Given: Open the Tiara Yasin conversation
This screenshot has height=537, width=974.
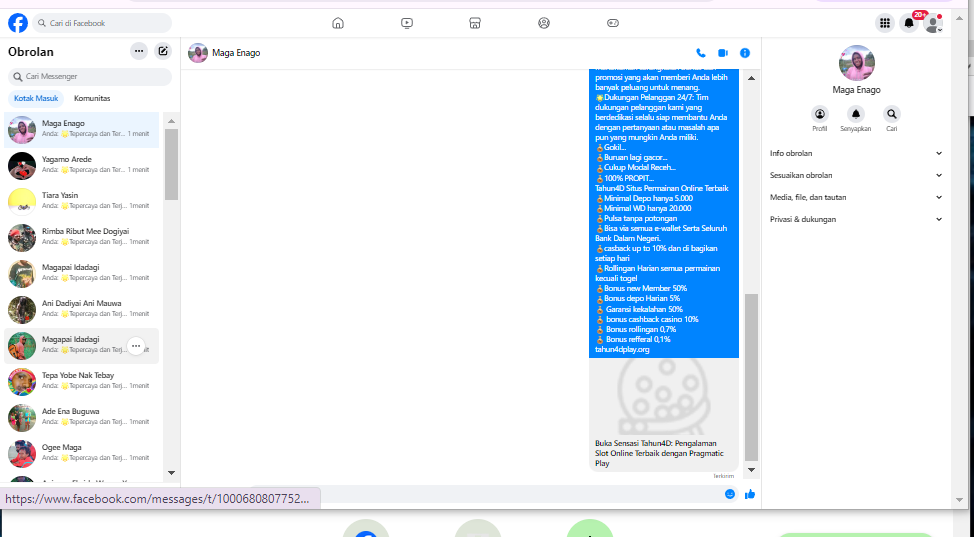Looking at the screenshot, I should click(81, 202).
